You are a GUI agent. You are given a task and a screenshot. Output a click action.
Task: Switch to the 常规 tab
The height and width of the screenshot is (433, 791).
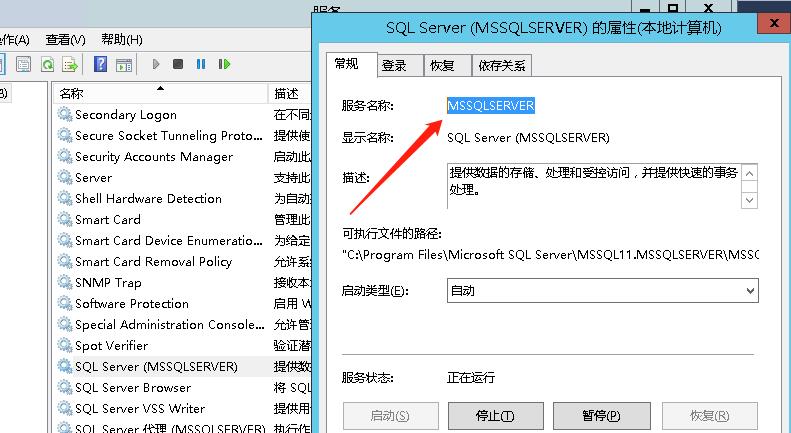[351, 64]
